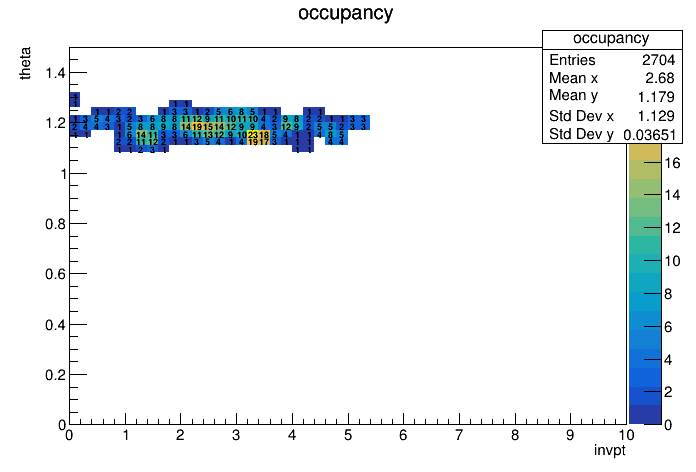Screen dimensions: 696x472
Task: Click the "9" tick label on invpt axis
Action: click(570, 435)
